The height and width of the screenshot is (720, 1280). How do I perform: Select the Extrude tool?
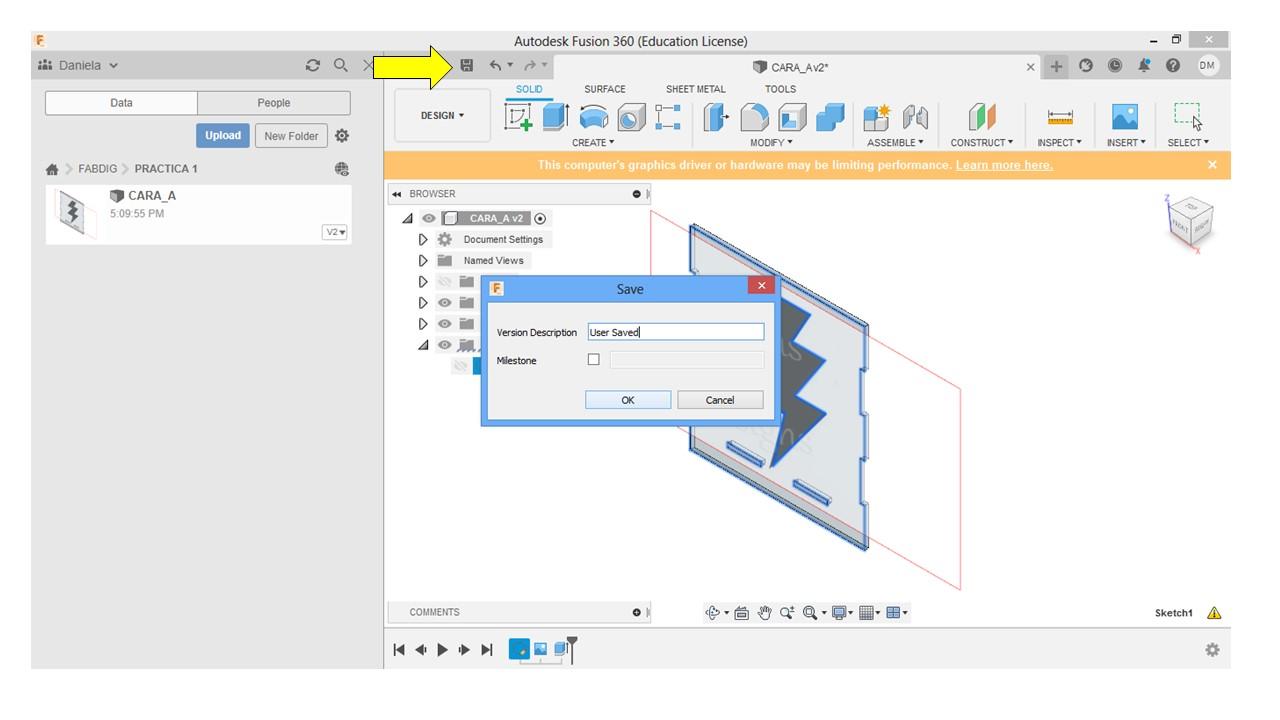click(x=555, y=118)
